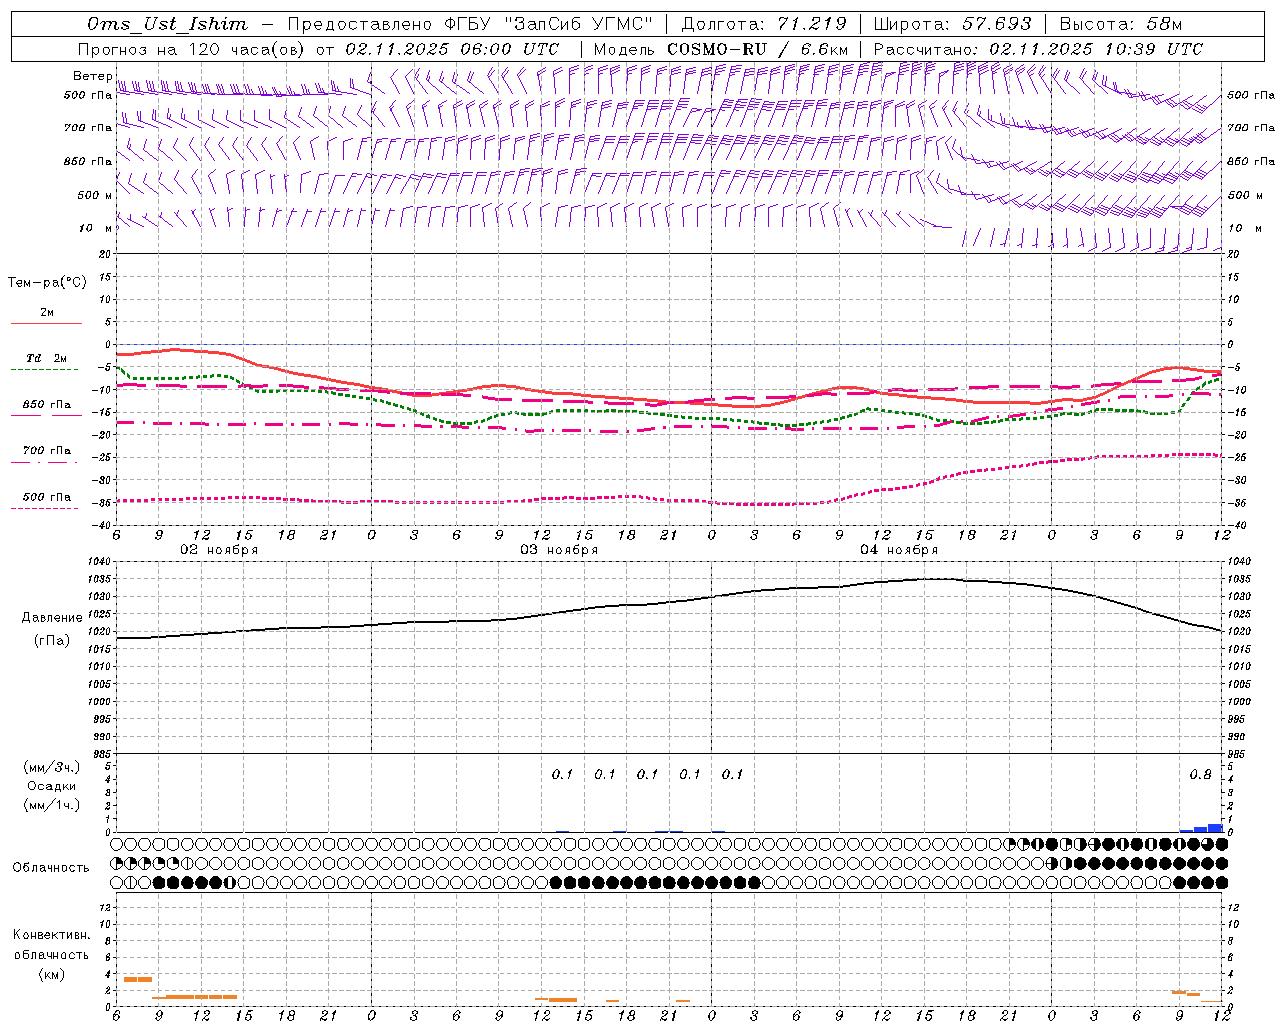Click the 03 ноября date label
The height and width of the screenshot is (1024, 1280).
pos(559,550)
